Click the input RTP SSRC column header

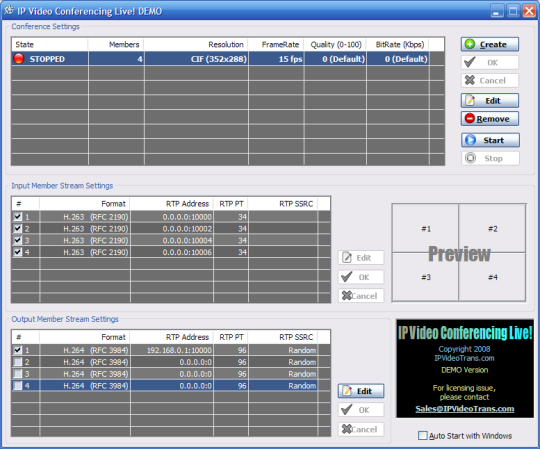pos(283,203)
